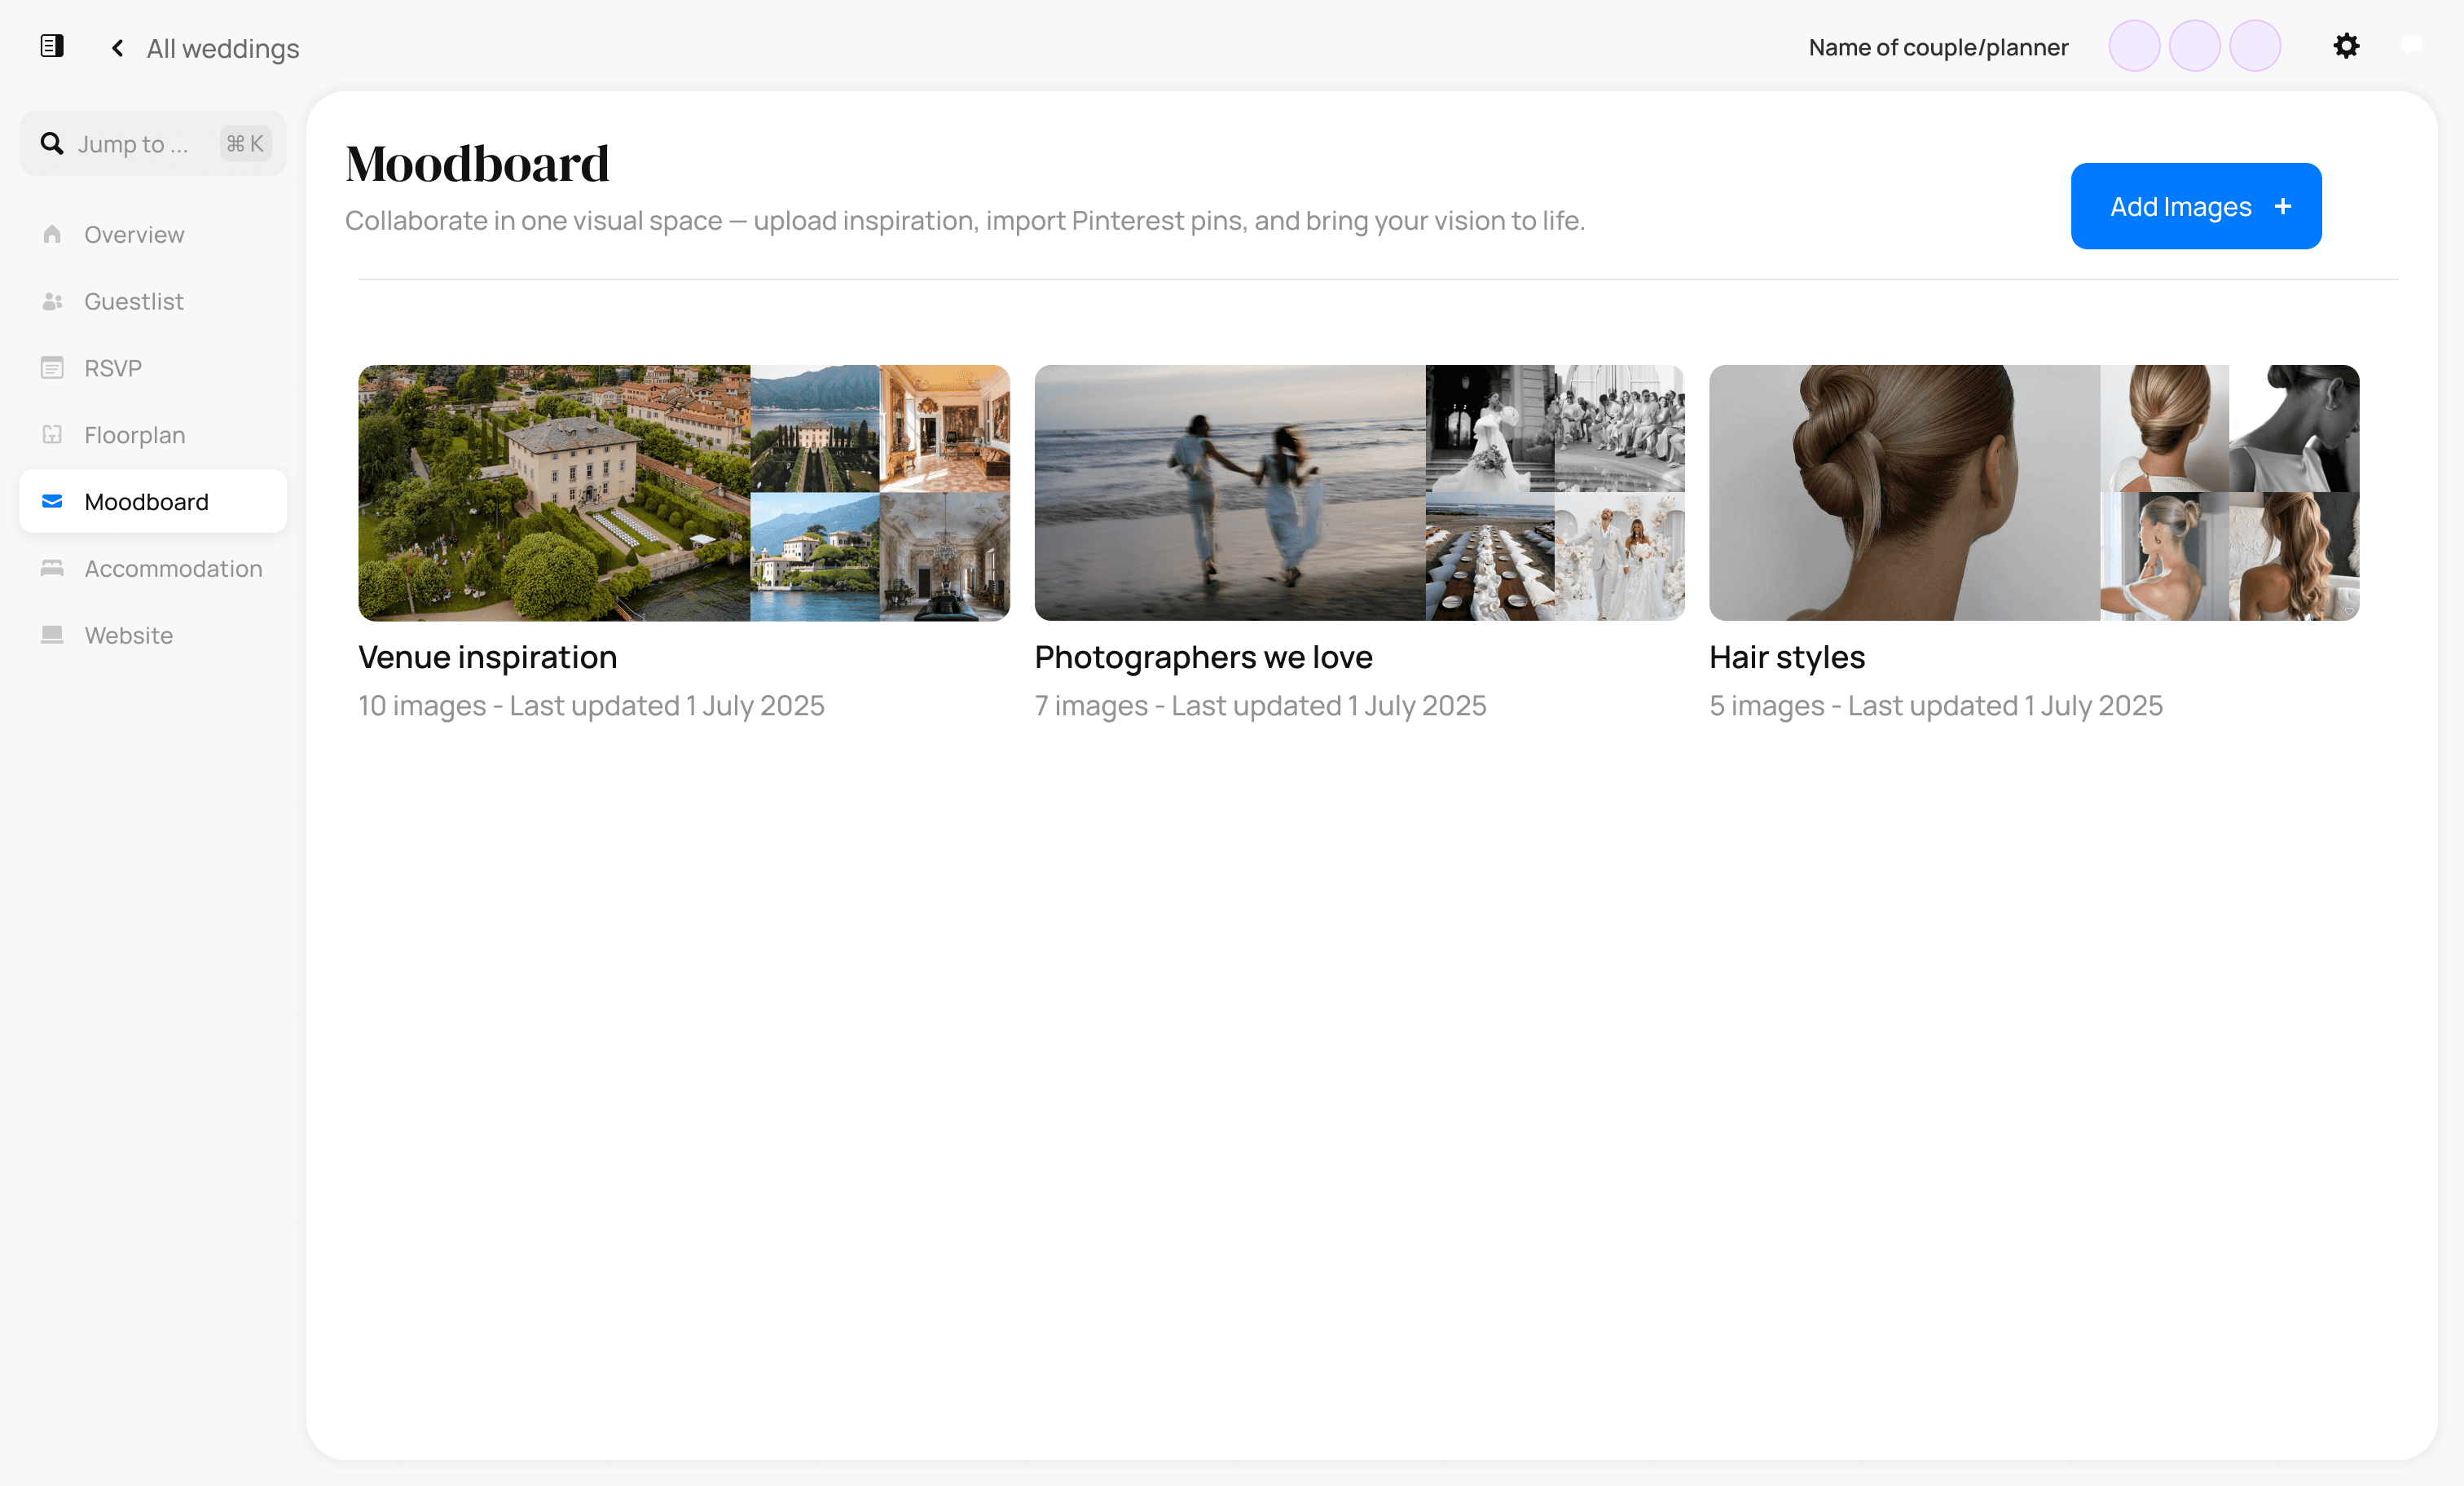Image resolution: width=2464 pixels, height=1486 pixels.
Task: Open the RSVP menu item
Action: pyautogui.click(x=113, y=368)
